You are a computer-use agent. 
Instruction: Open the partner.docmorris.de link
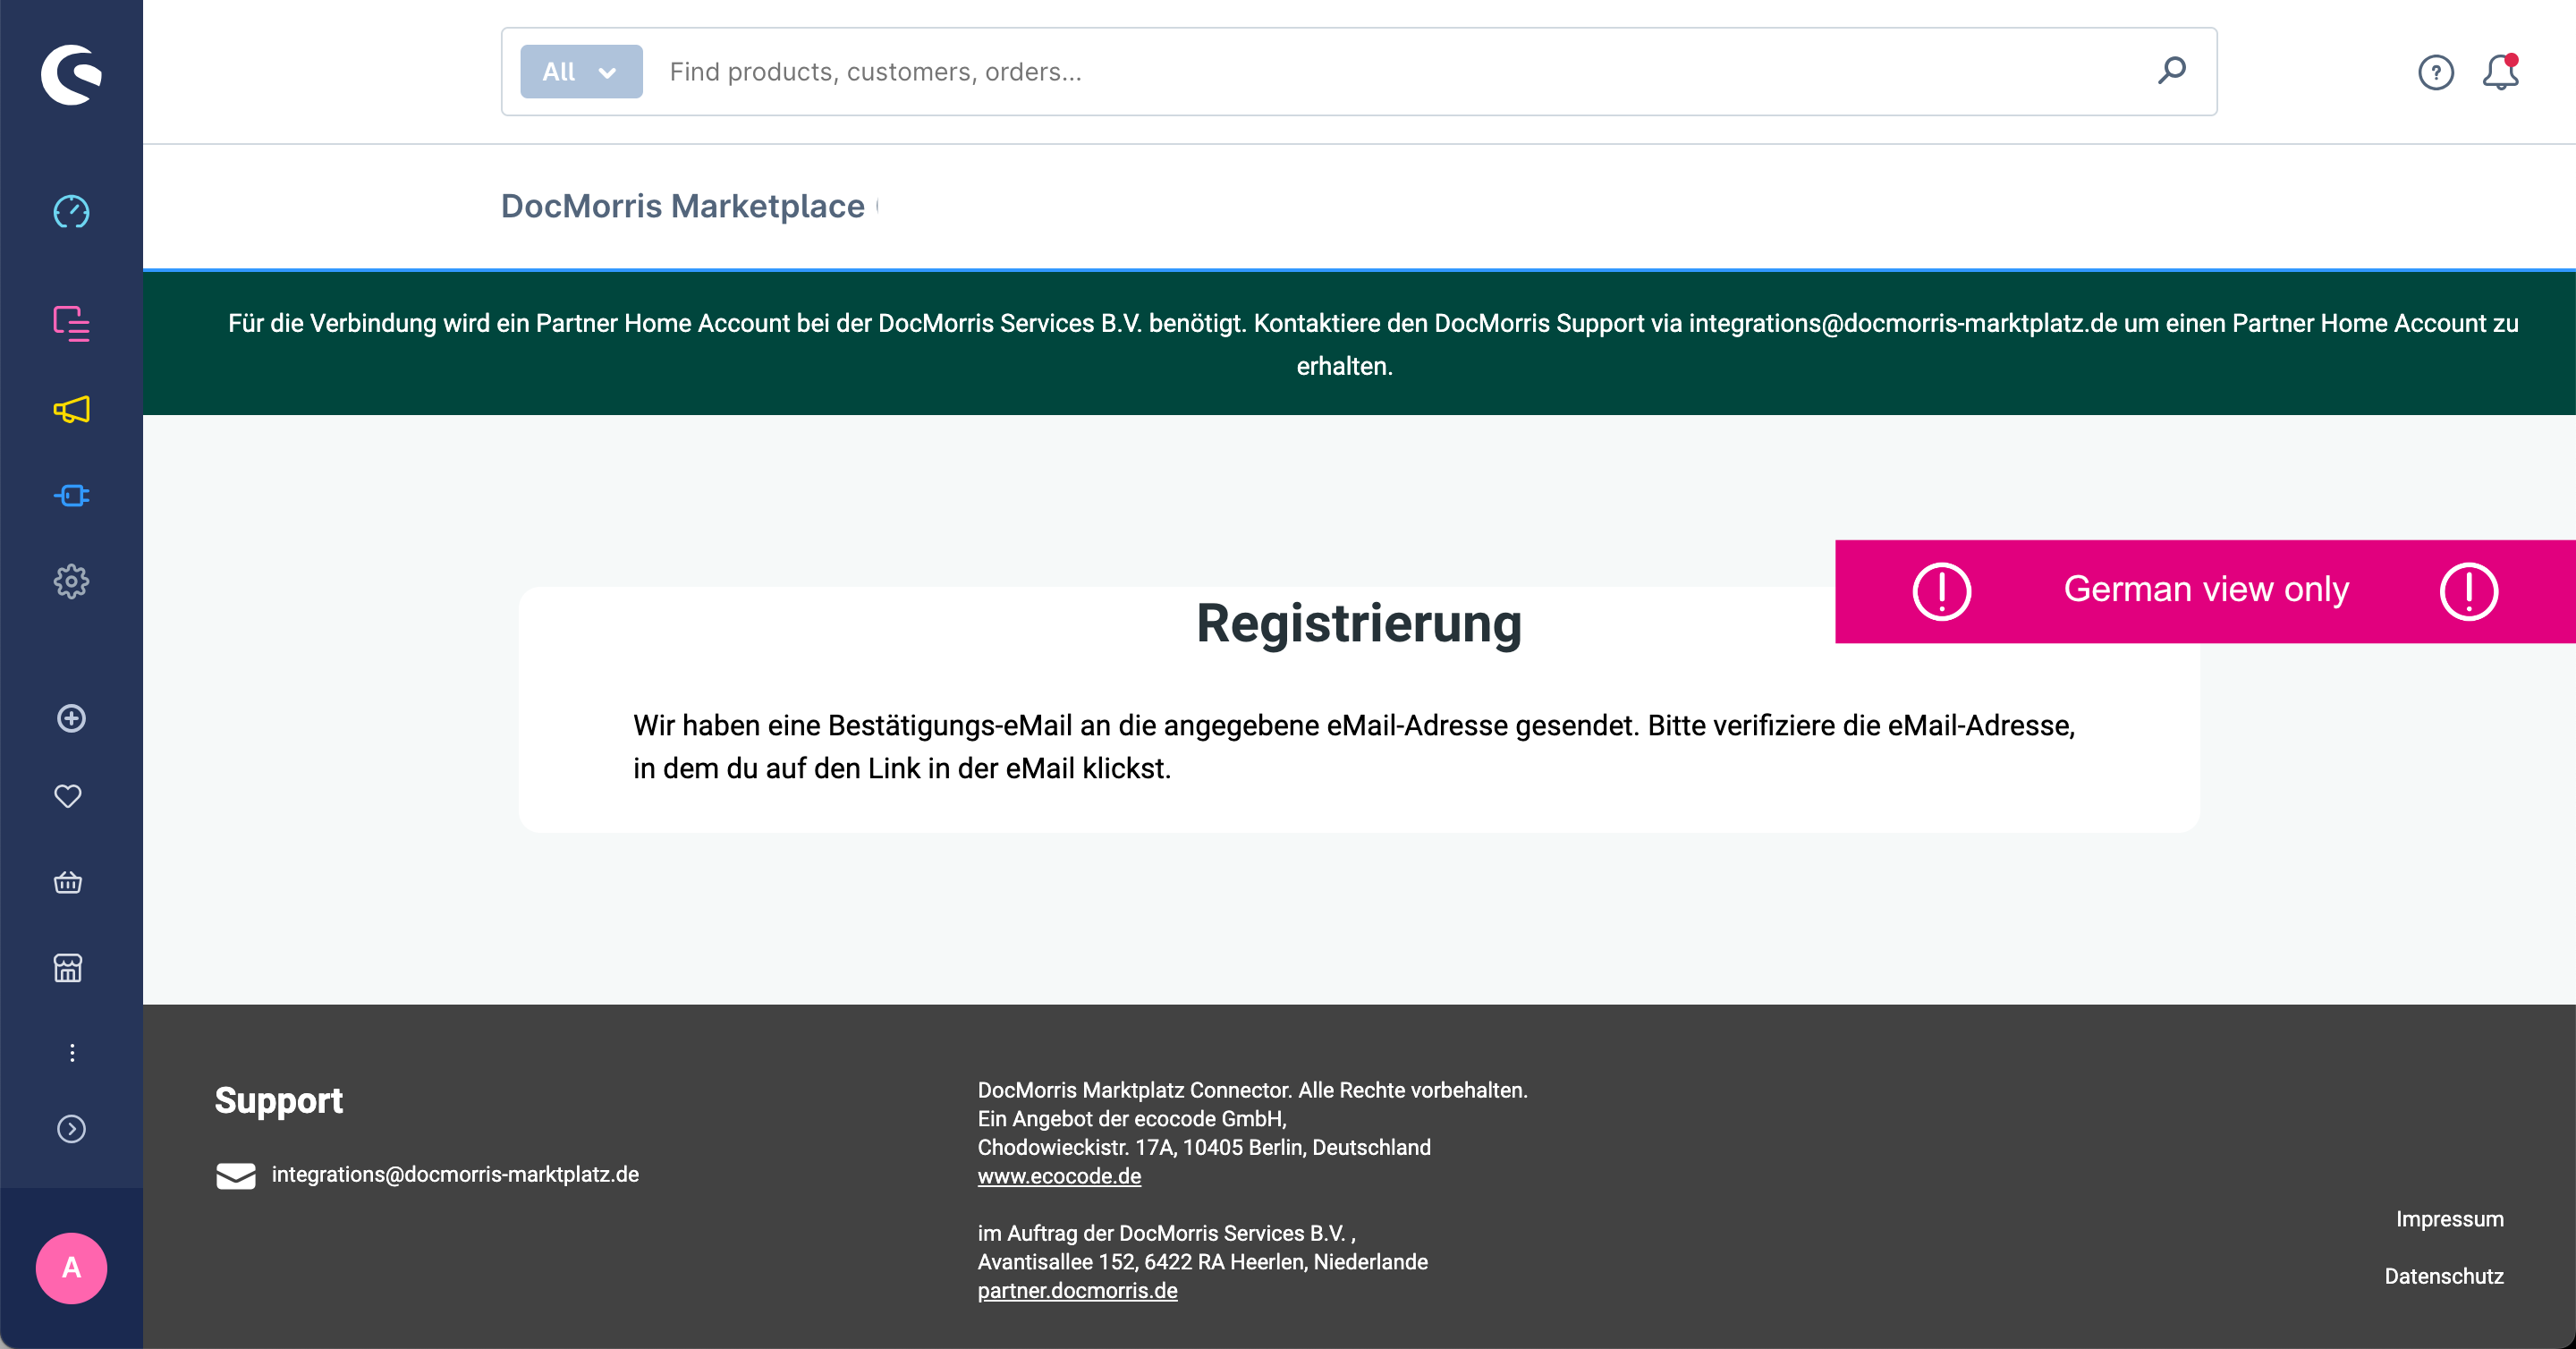(1077, 1291)
